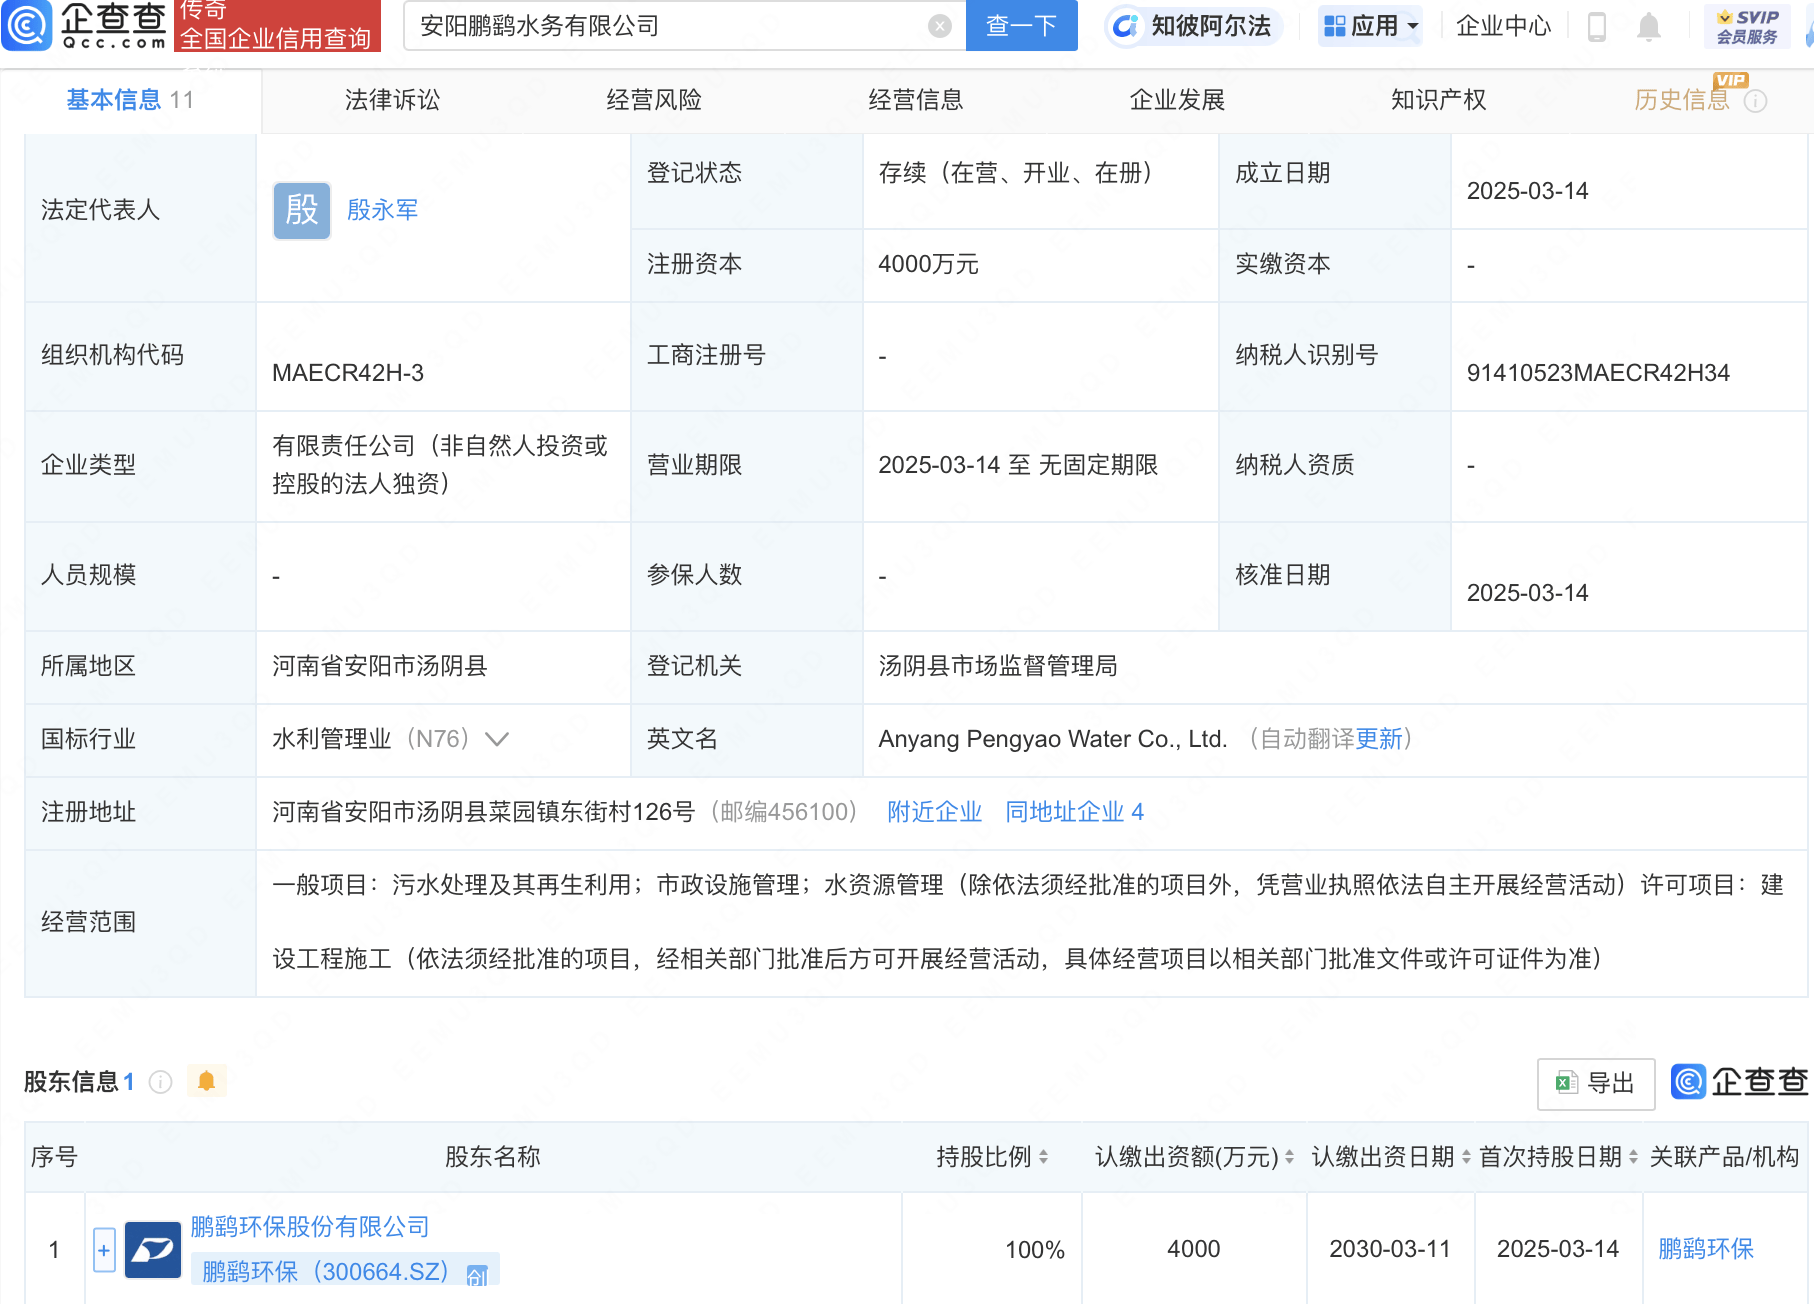Click the 全国企业信用查询 banner
This screenshot has height=1304, width=1814.
[277, 26]
